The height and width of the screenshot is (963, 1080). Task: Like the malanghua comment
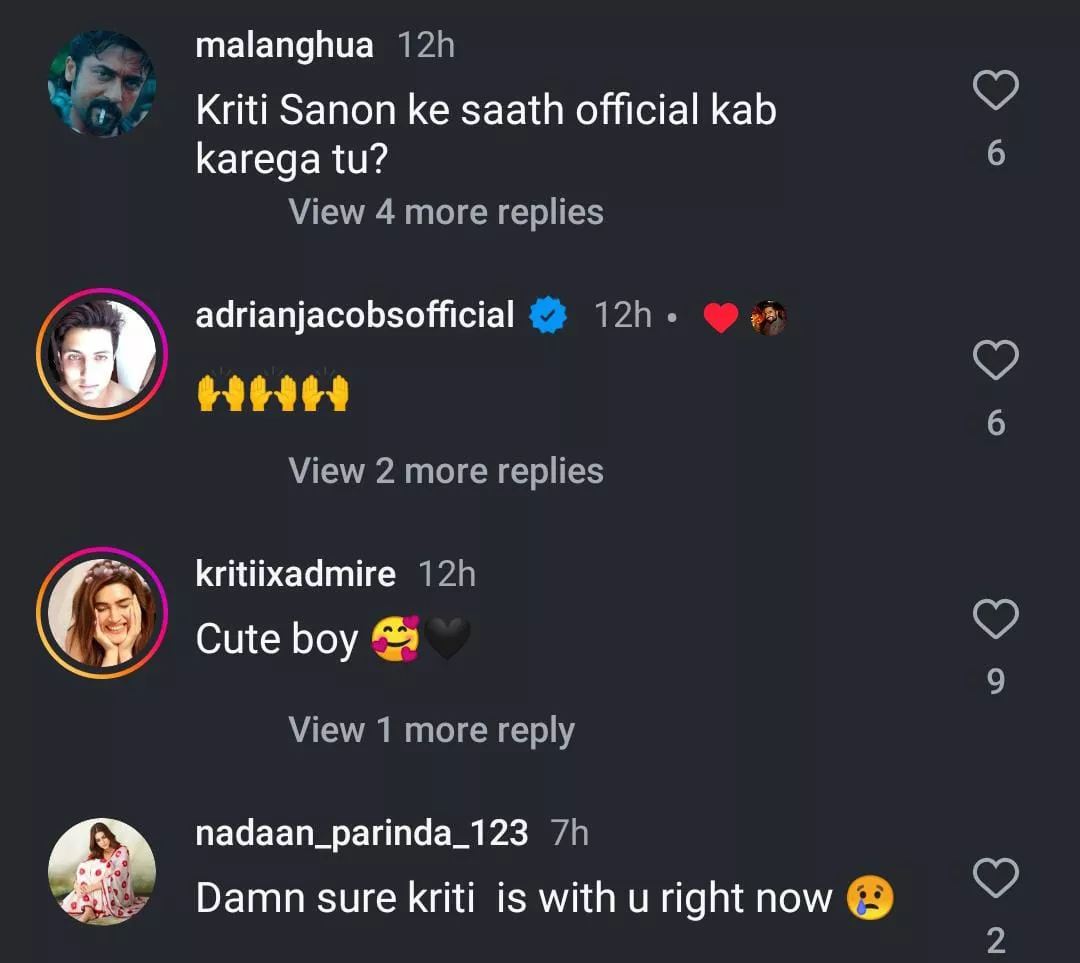[x=995, y=93]
